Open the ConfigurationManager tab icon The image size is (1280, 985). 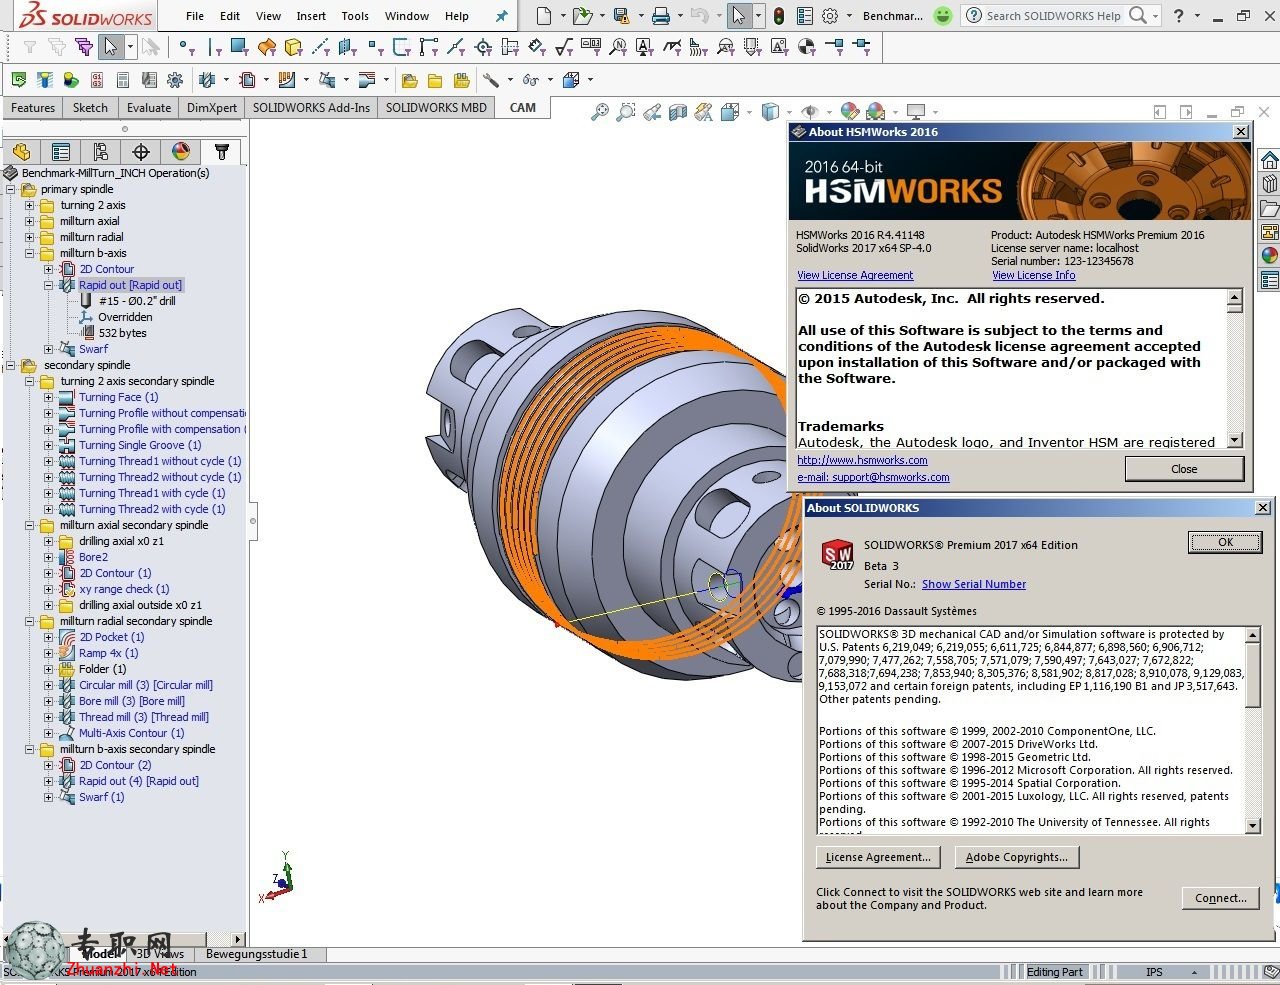[101, 152]
